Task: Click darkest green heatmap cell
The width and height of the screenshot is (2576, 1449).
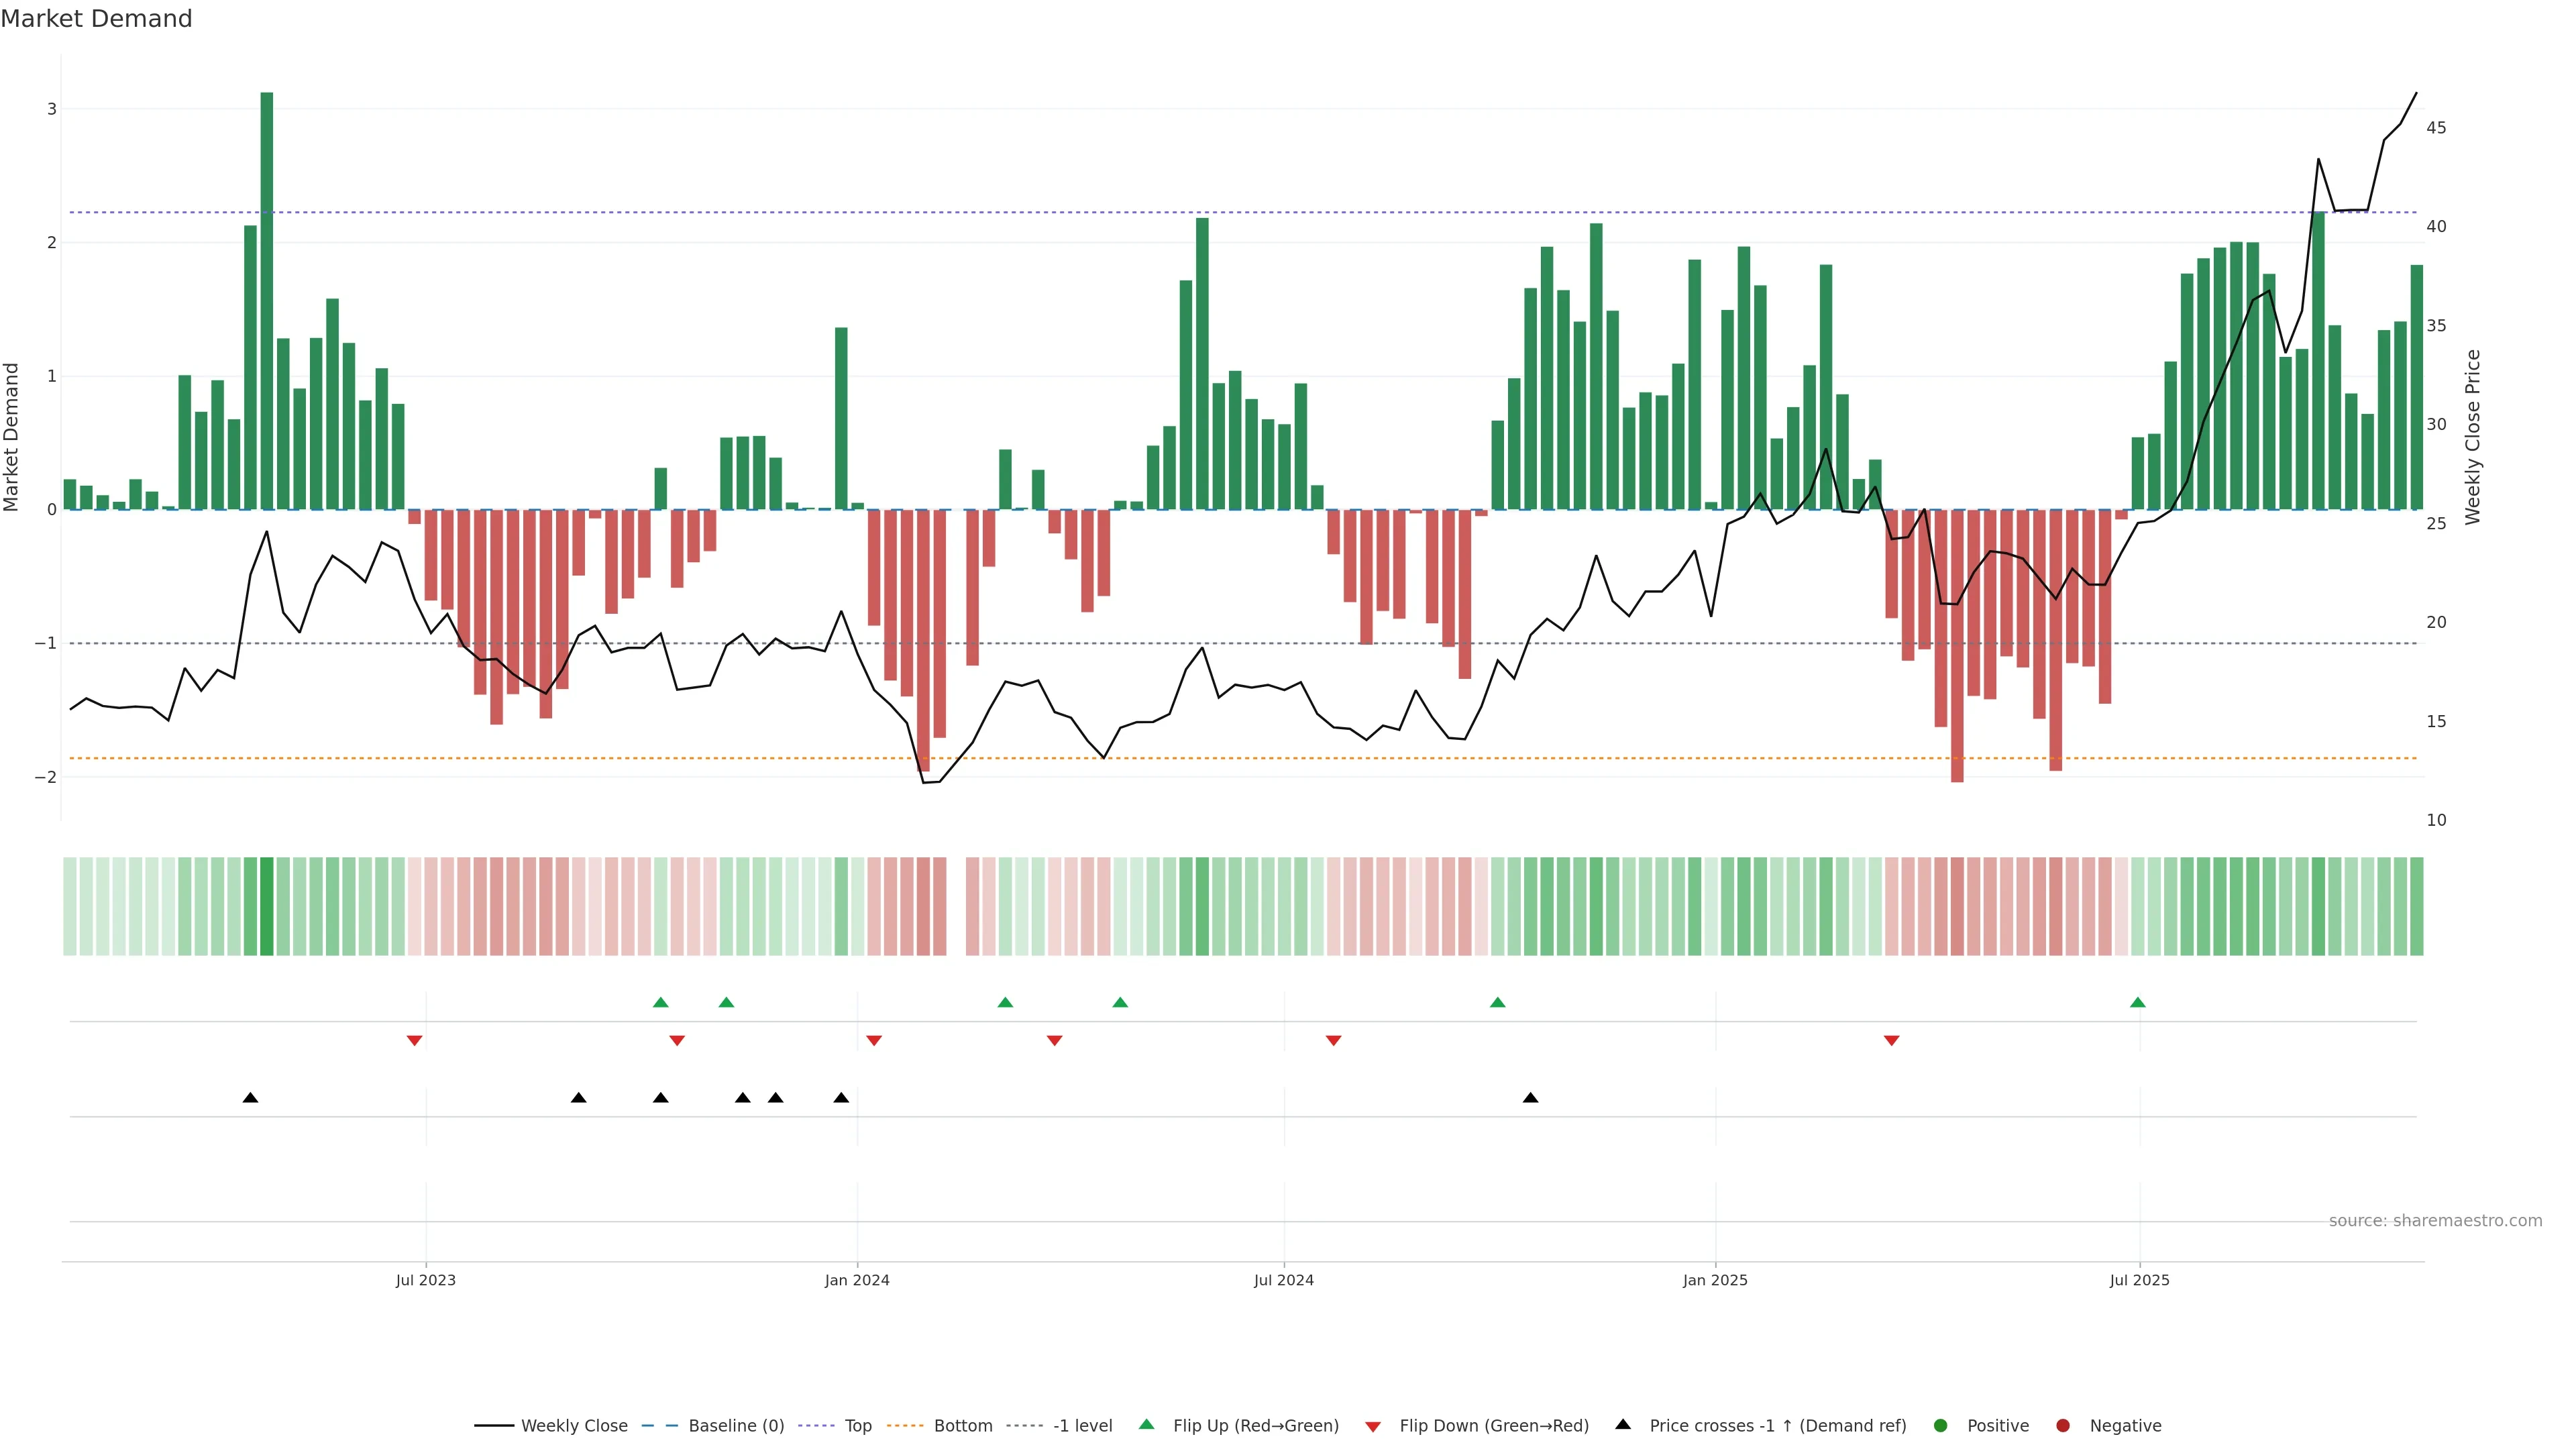Action: point(267,906)
